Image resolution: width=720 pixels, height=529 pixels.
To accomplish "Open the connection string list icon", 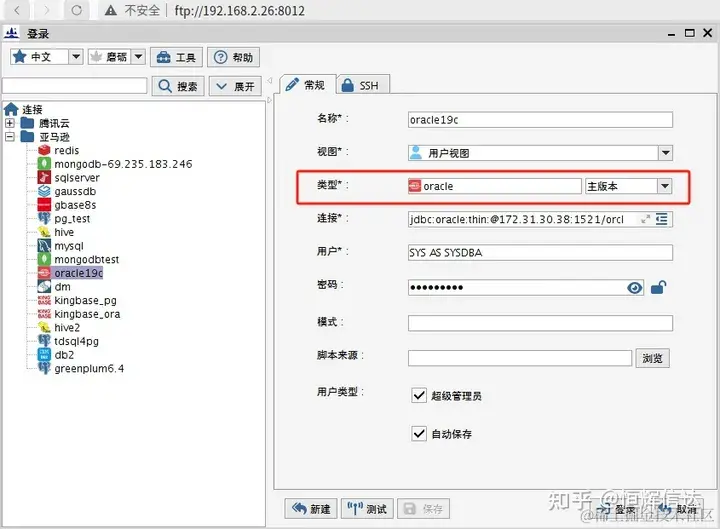I will tap(661, 219).
